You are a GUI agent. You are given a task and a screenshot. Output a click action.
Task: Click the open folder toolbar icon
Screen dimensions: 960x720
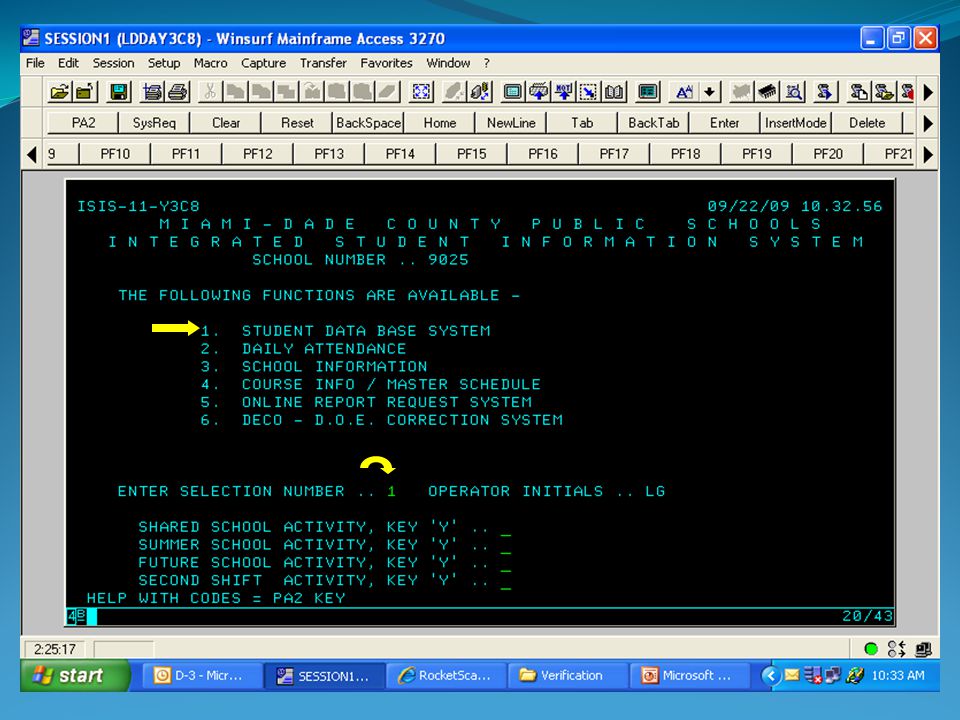tap(59, 92)
